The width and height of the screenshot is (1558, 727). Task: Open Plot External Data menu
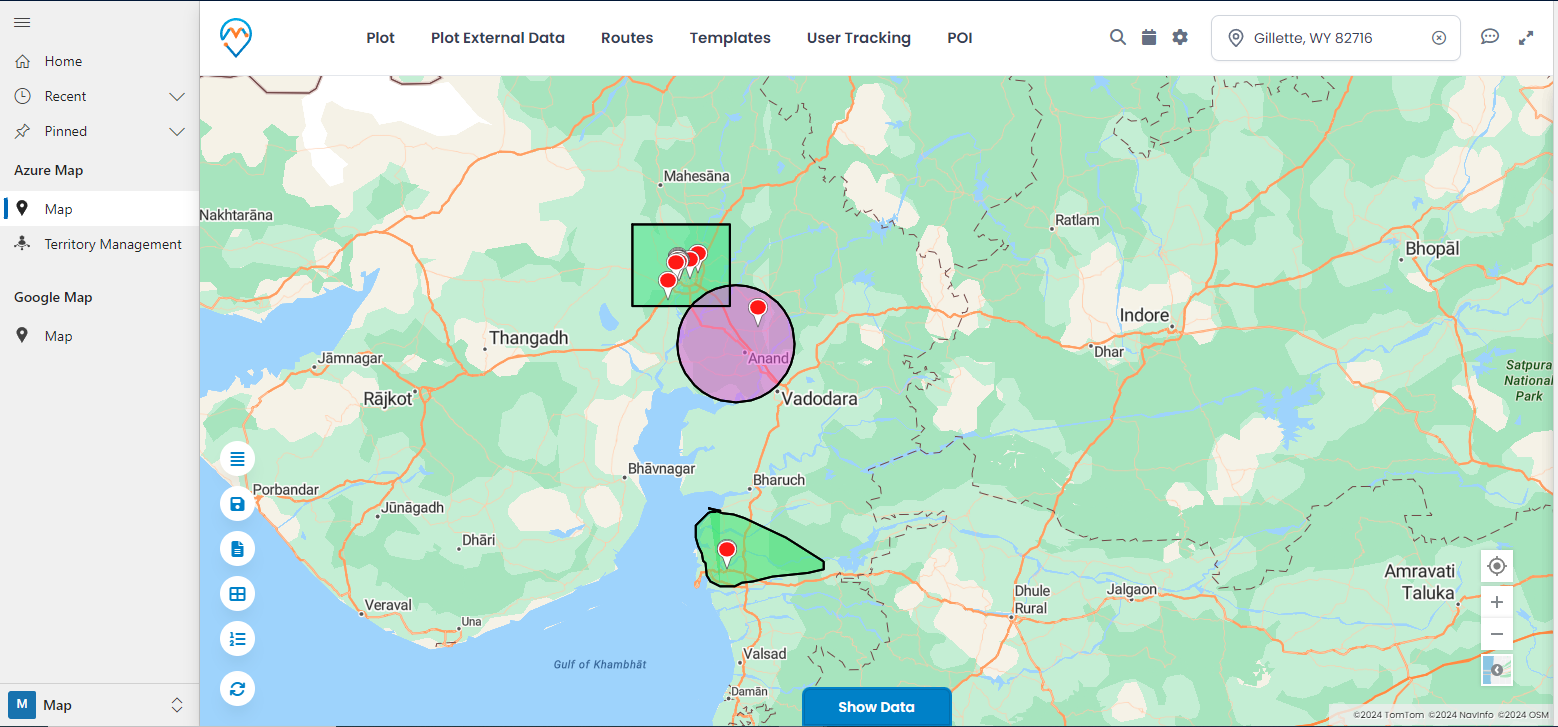coord(498,38)
